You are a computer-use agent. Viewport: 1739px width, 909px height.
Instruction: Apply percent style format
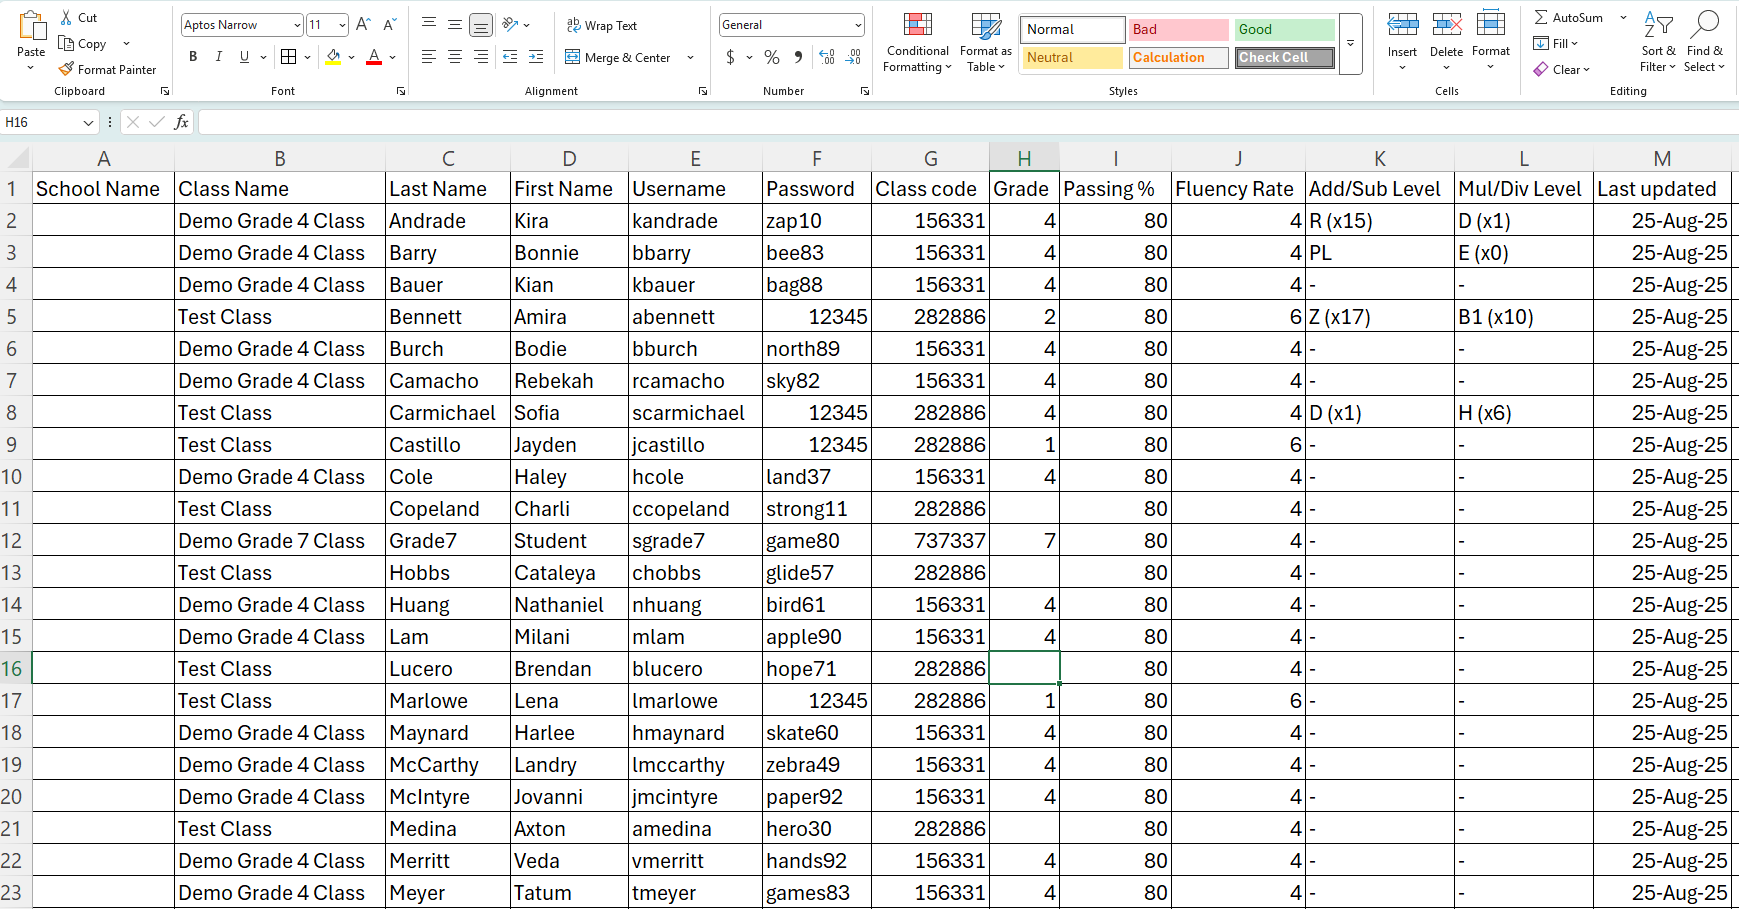tap(772, 57)
